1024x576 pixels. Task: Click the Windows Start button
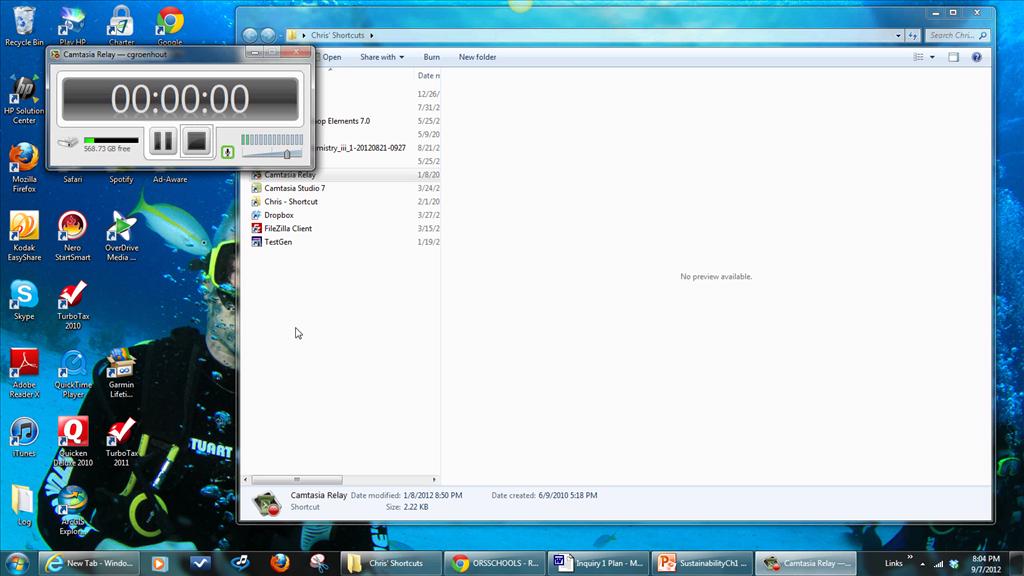click(17, 563)
